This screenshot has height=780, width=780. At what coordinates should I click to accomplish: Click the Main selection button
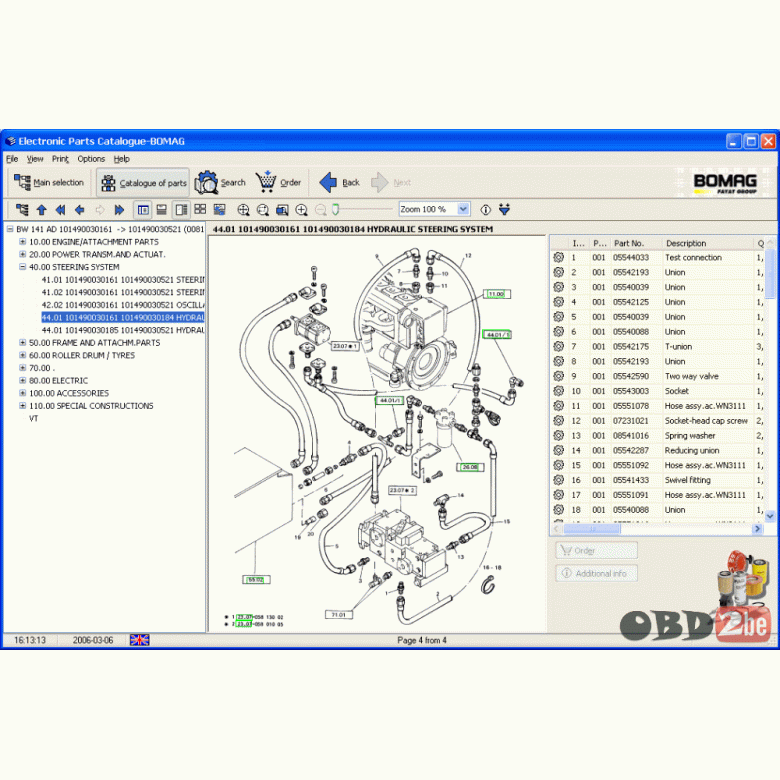coord(49,183)
